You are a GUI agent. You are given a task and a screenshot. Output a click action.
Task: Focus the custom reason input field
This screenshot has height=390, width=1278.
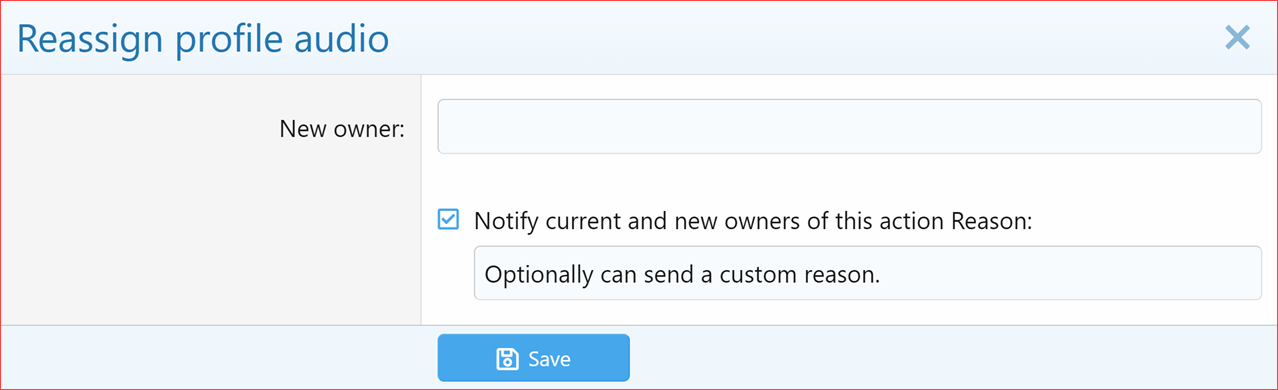click(x=867, y=273)
